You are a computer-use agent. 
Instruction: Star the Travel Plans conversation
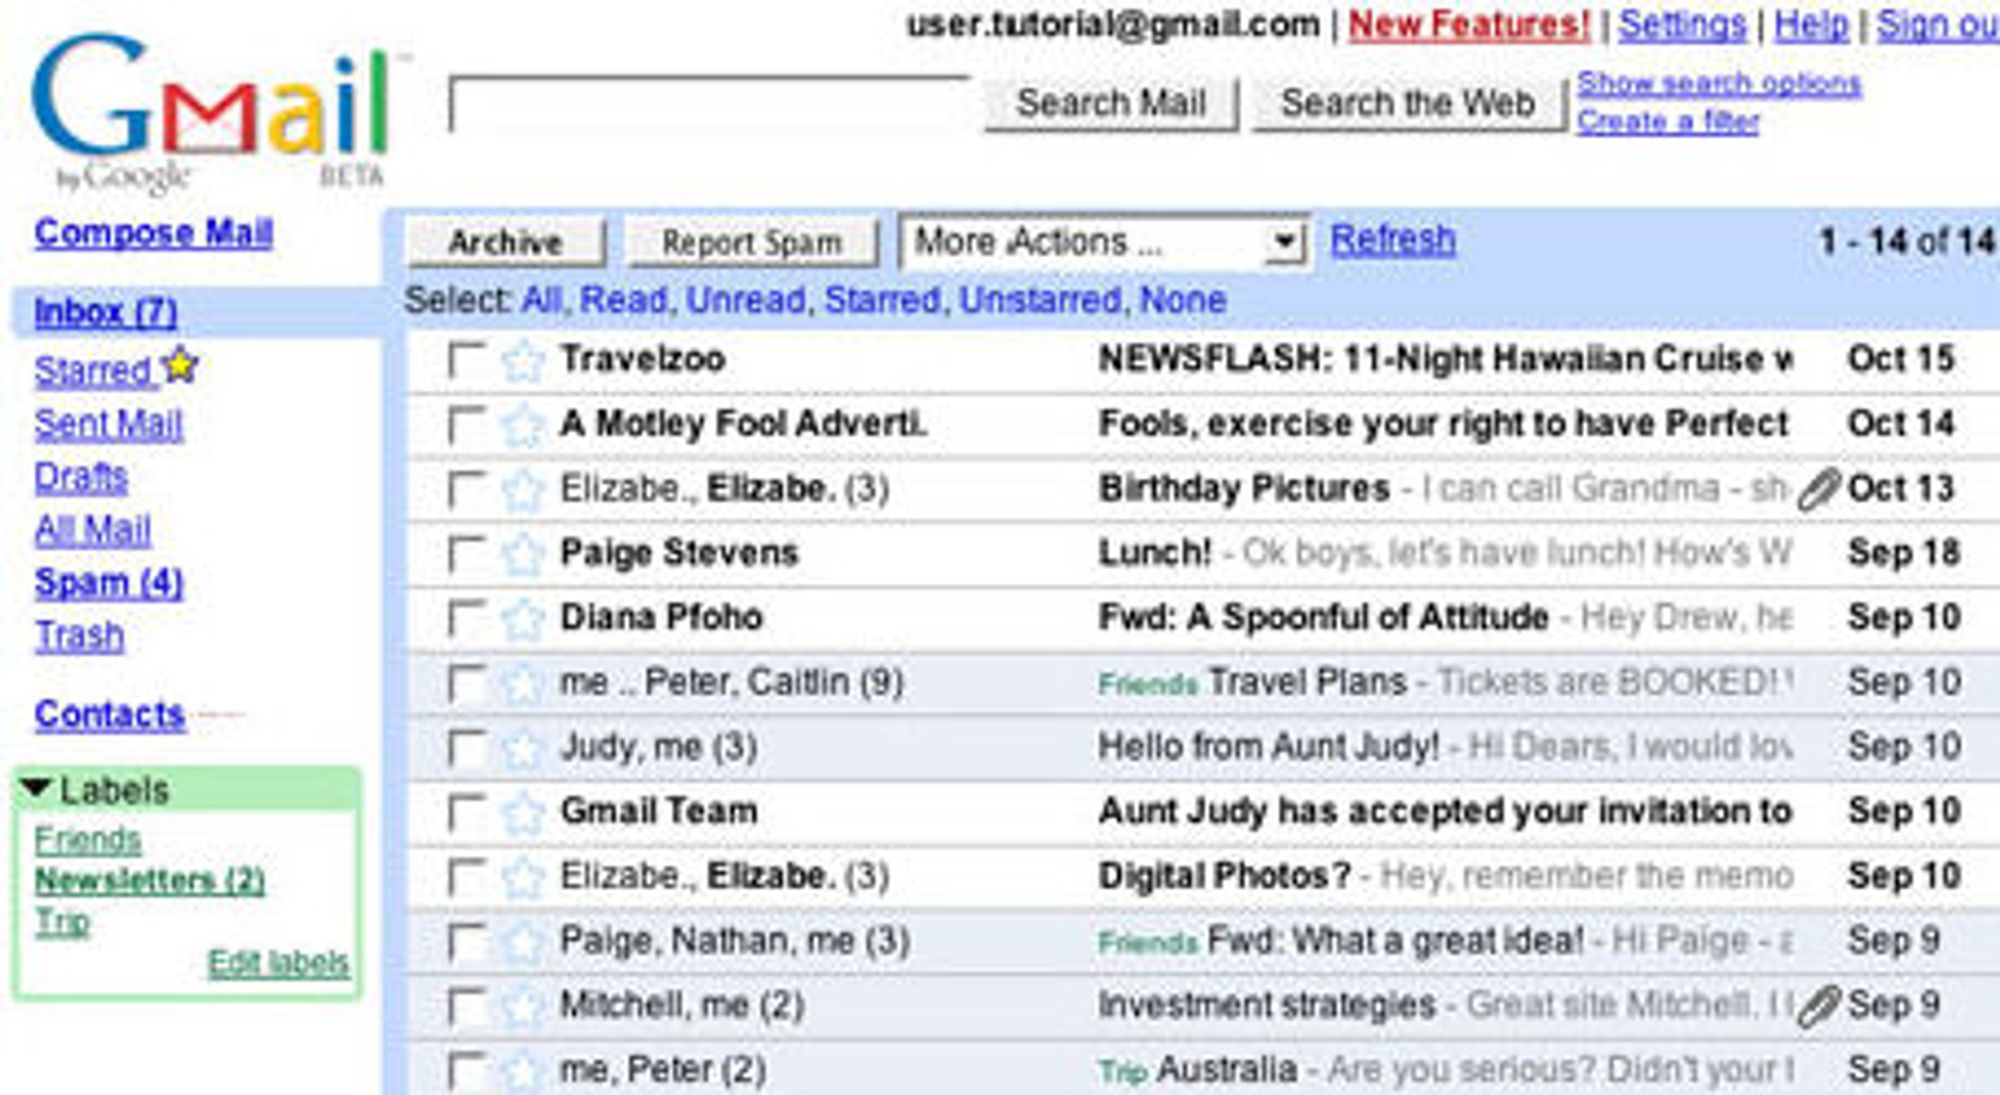pos(522,683)
